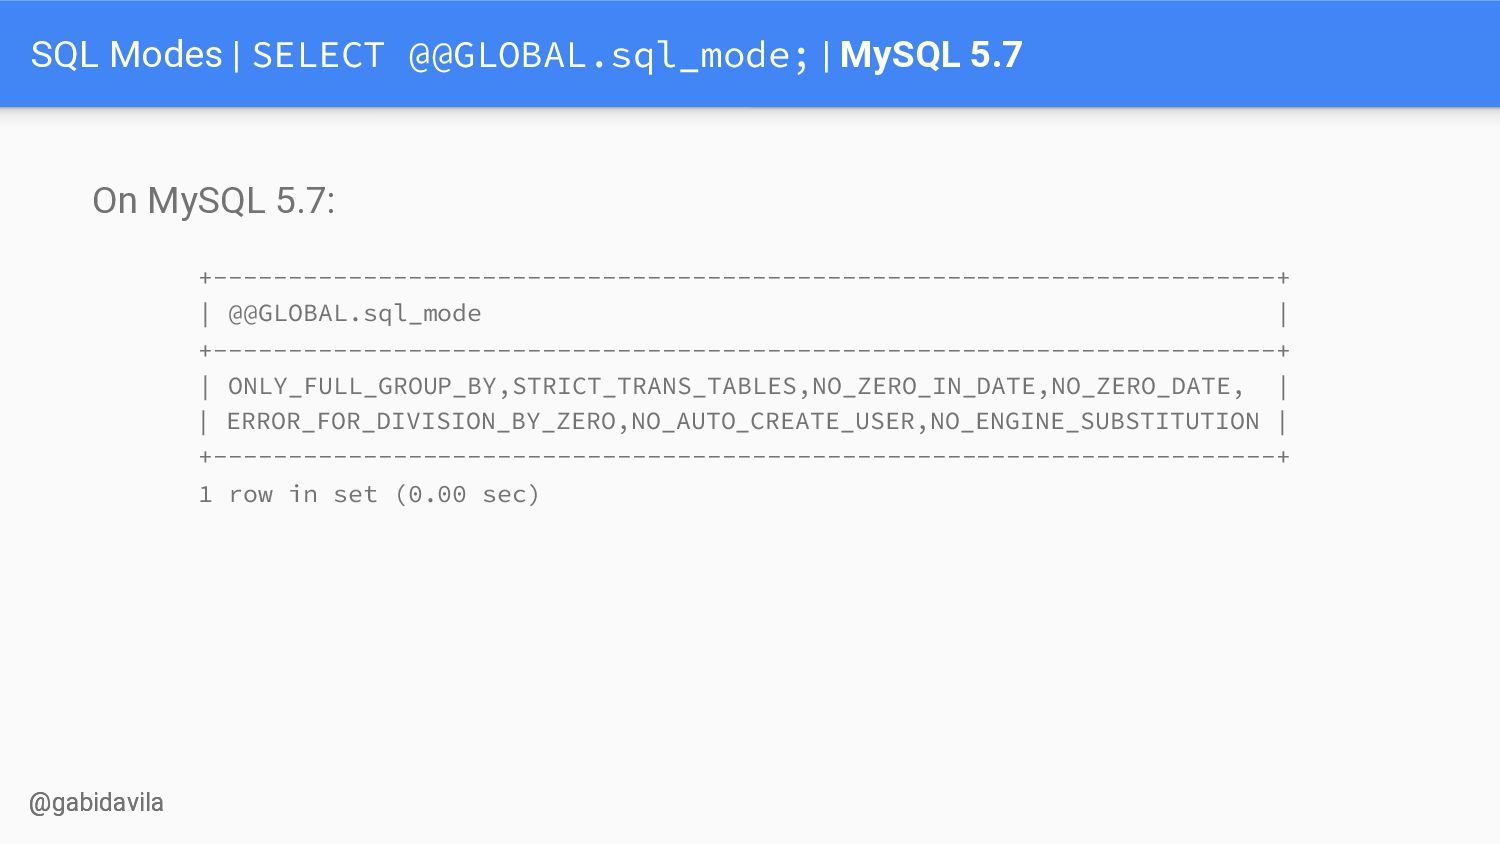This screenshot has width=1500, height=844.
Task: Click the top dashed border of the table
Action: (744, 277)
